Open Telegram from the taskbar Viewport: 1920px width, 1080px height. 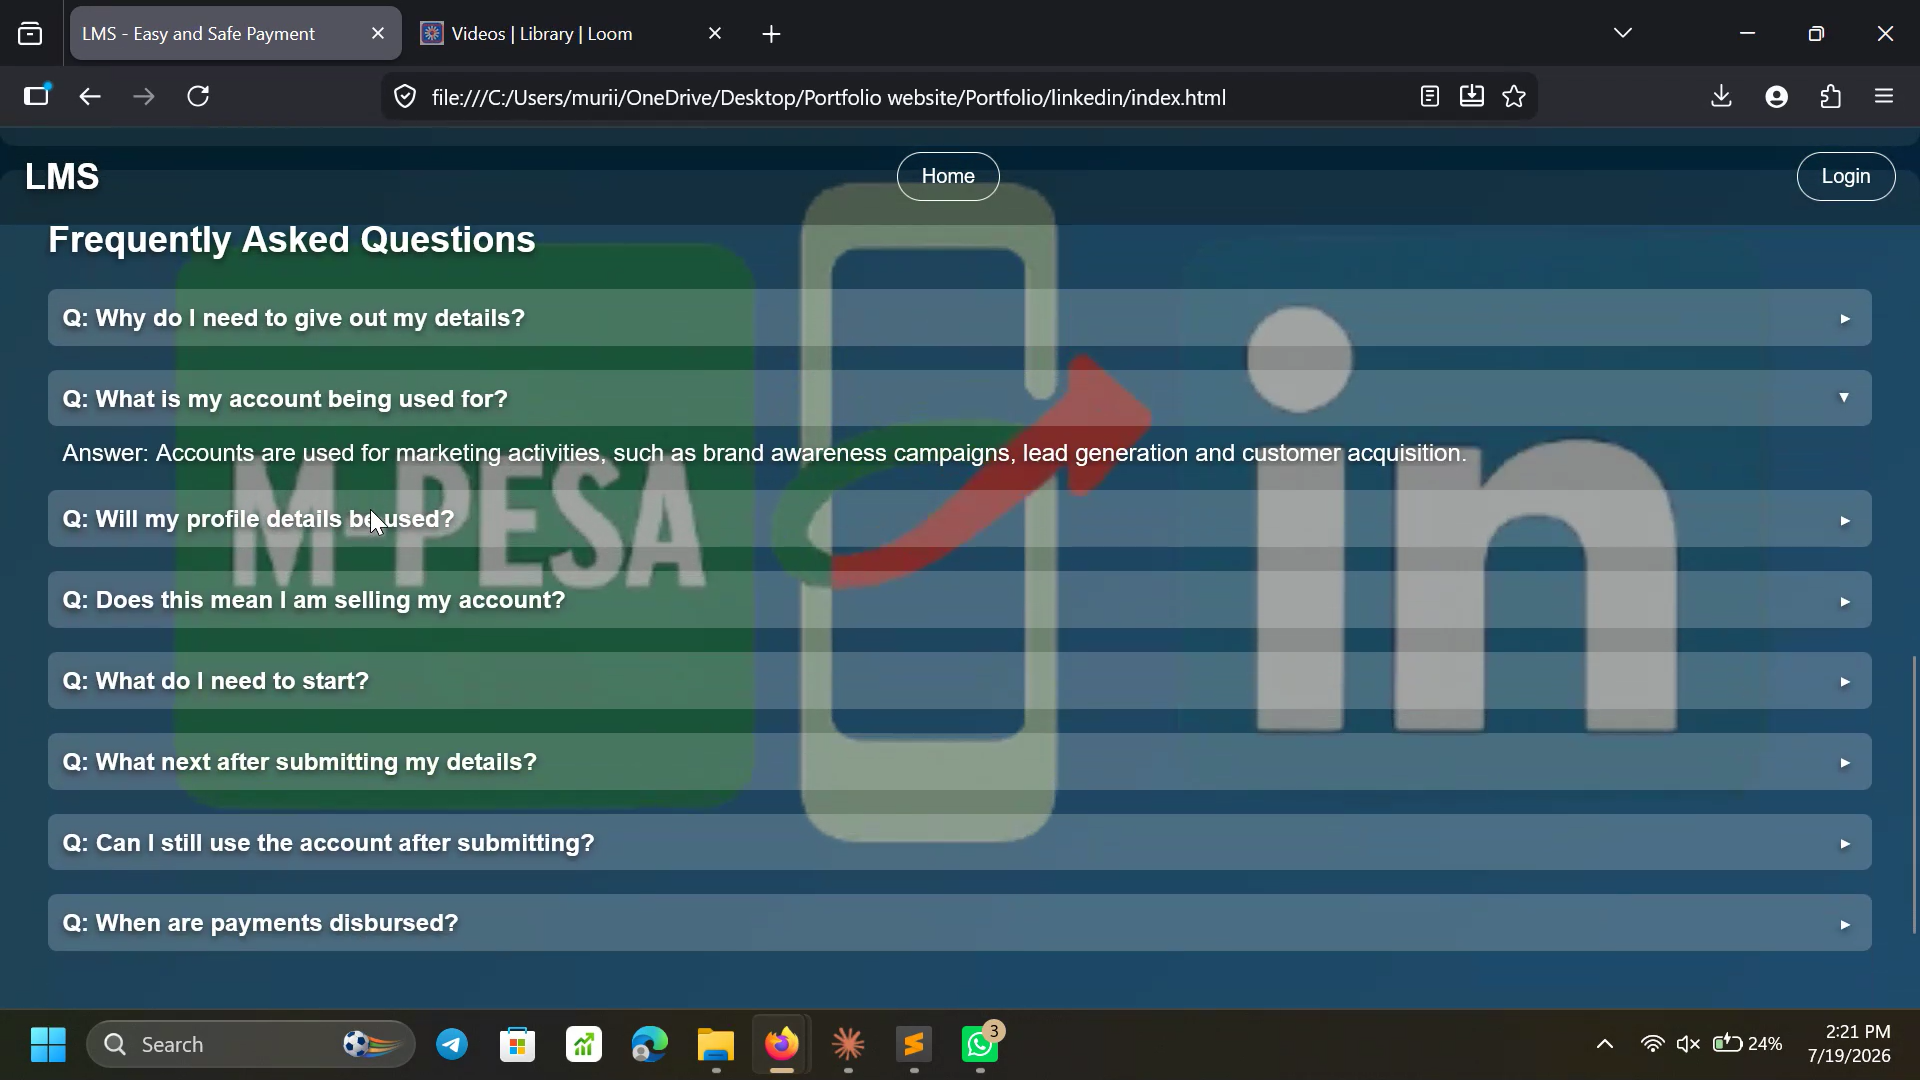click(x=452, y=1045)
